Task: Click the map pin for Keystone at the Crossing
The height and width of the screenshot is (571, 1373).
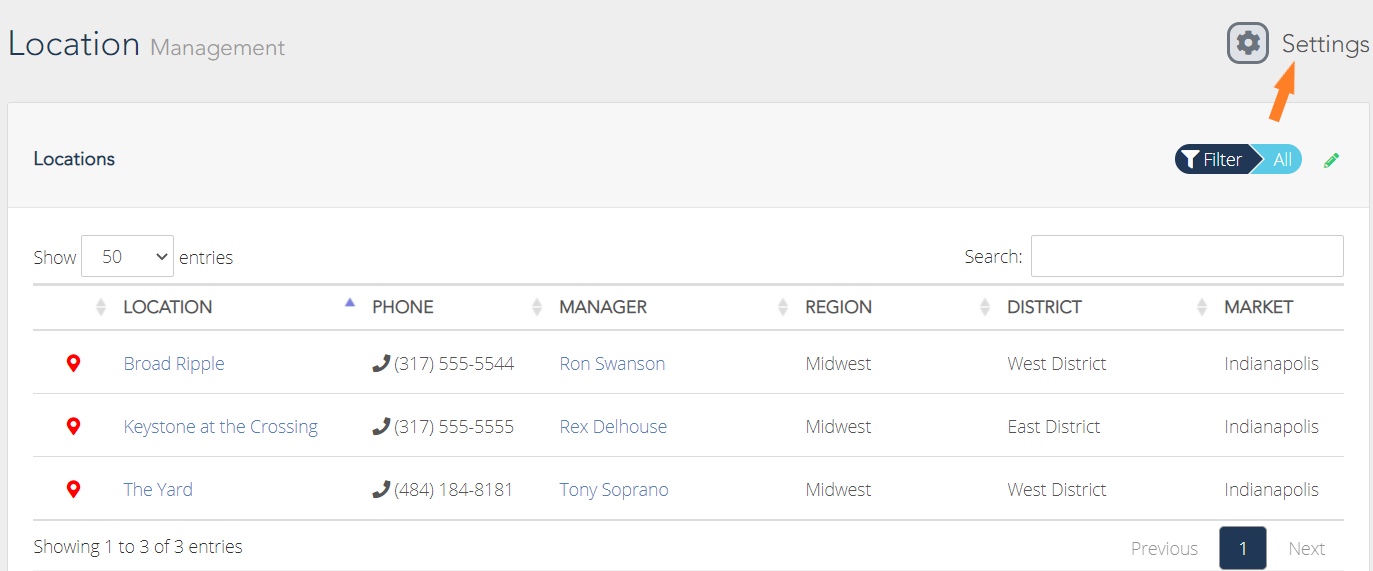Action: tap(73, 426)
